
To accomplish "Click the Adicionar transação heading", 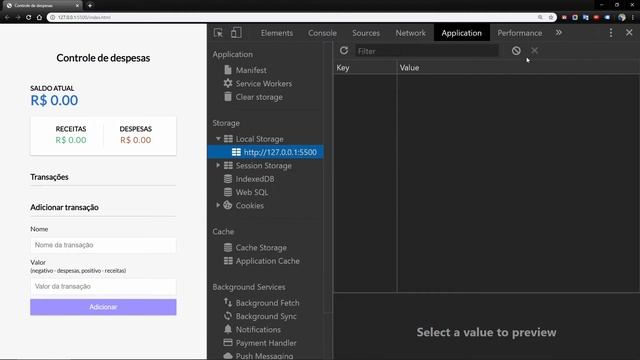I will click(x=64, y=207).
